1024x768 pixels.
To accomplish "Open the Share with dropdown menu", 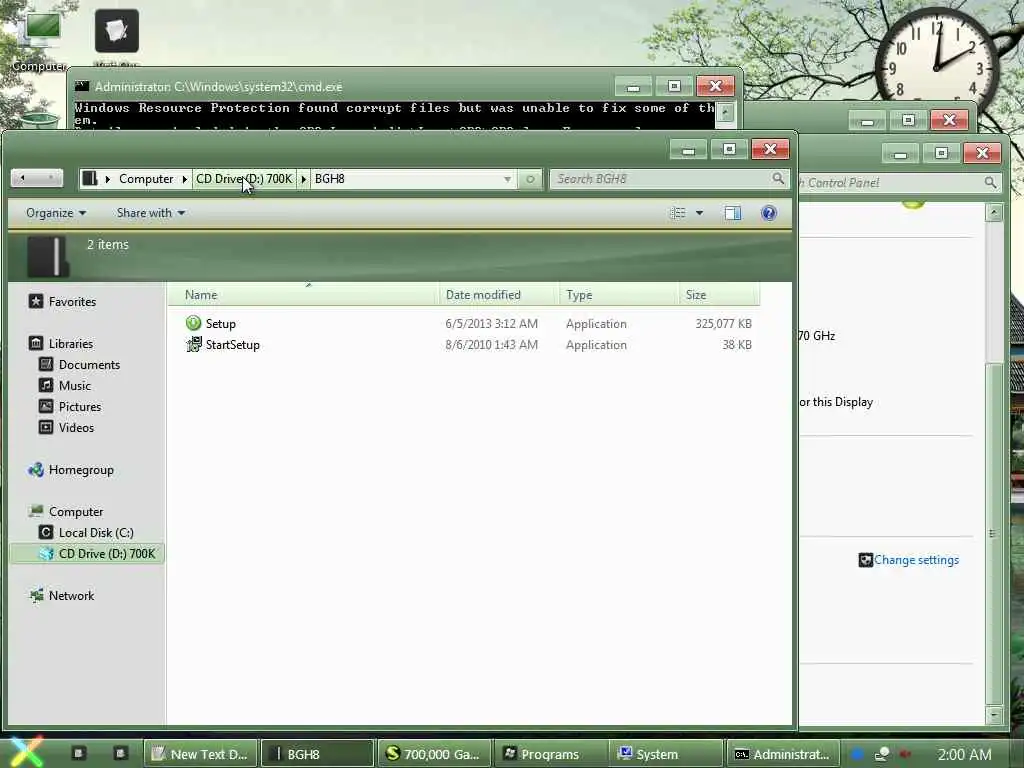I will point(151,213).
